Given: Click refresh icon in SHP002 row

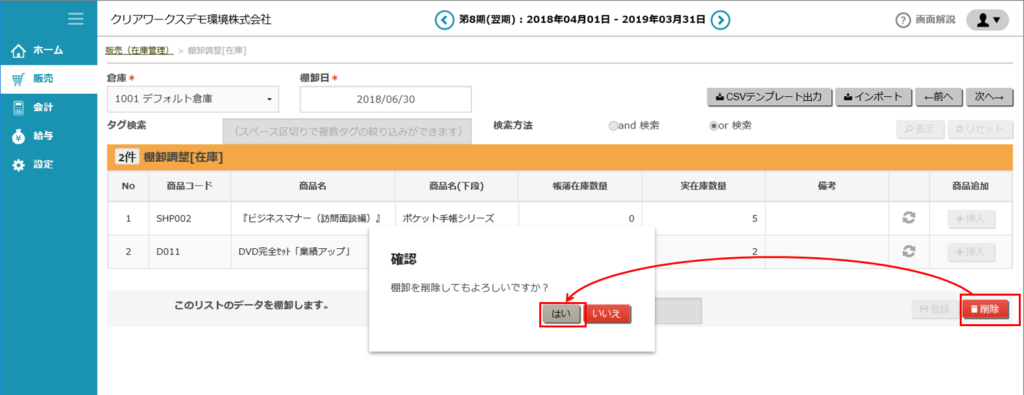Looking at the screenshot, I should coord(907,219).
